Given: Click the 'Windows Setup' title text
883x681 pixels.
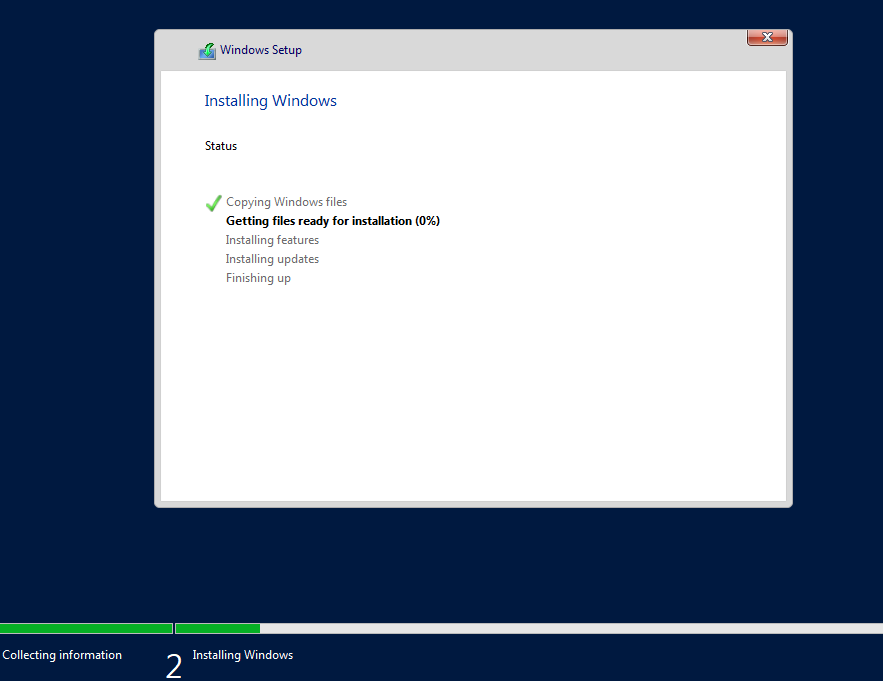Looking at the screenshot, I should pyautogui.click(x=260, y=50).
